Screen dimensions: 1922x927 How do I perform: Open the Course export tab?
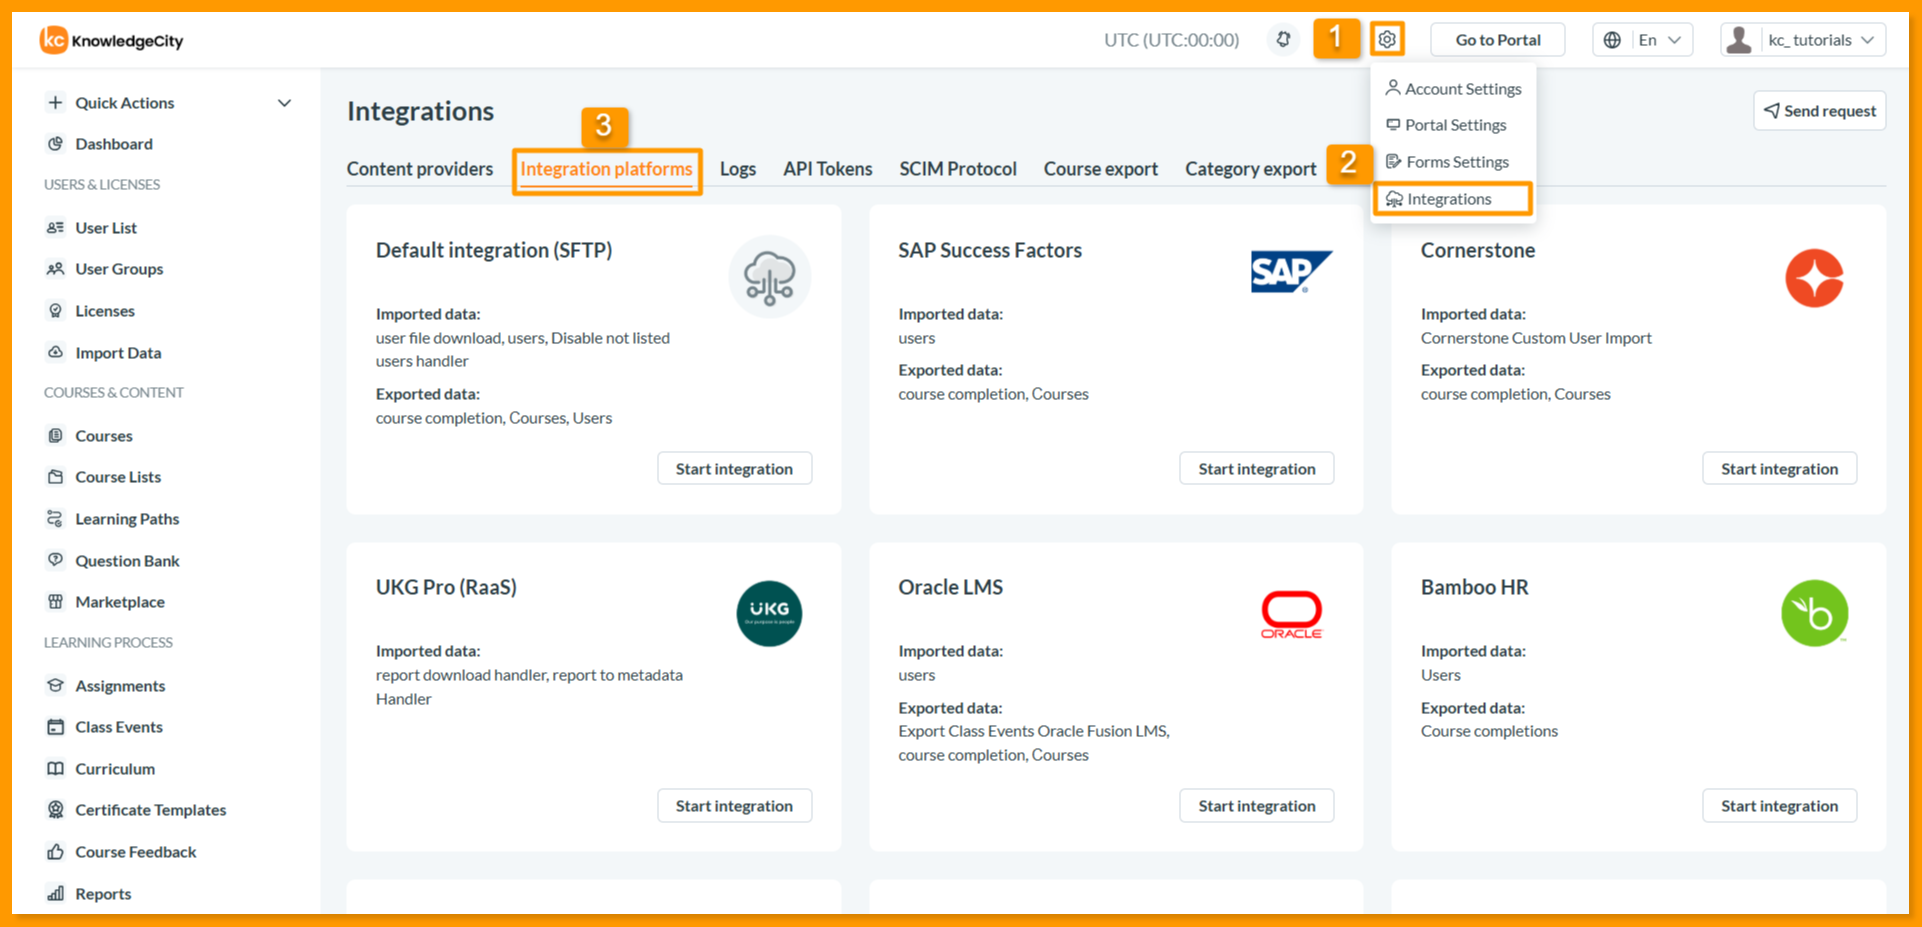[x=1101, y=169]
